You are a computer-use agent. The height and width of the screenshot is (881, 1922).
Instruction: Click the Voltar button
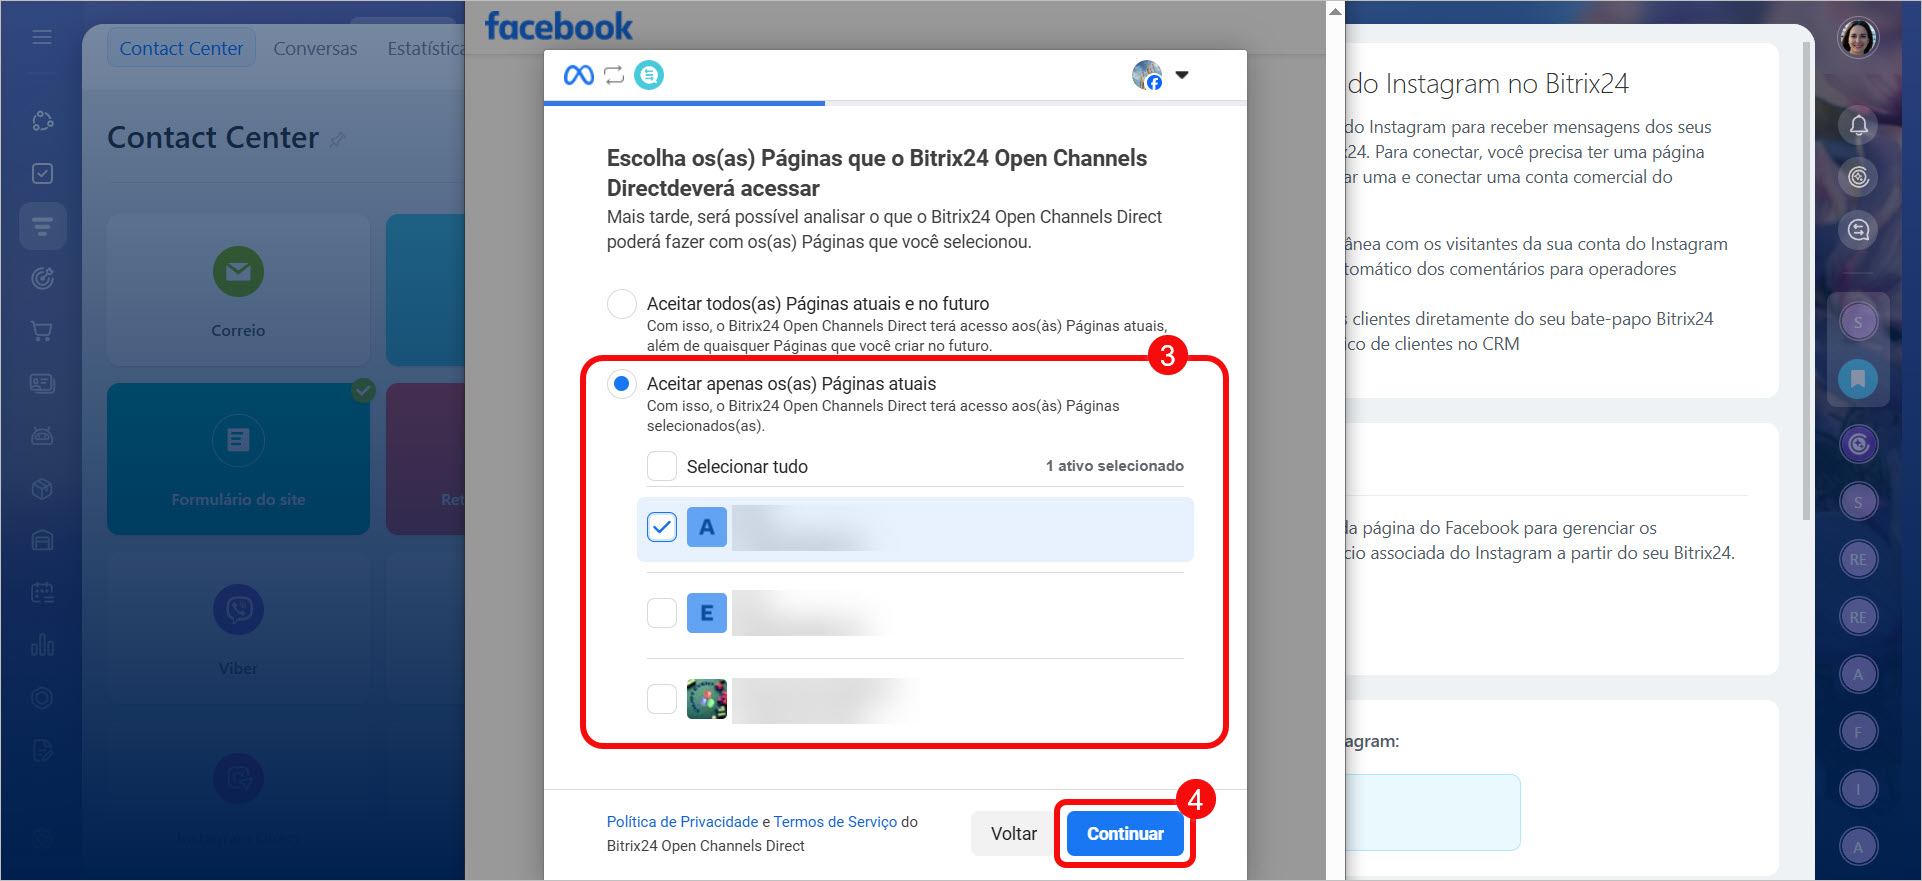(x=1013, y=833)
